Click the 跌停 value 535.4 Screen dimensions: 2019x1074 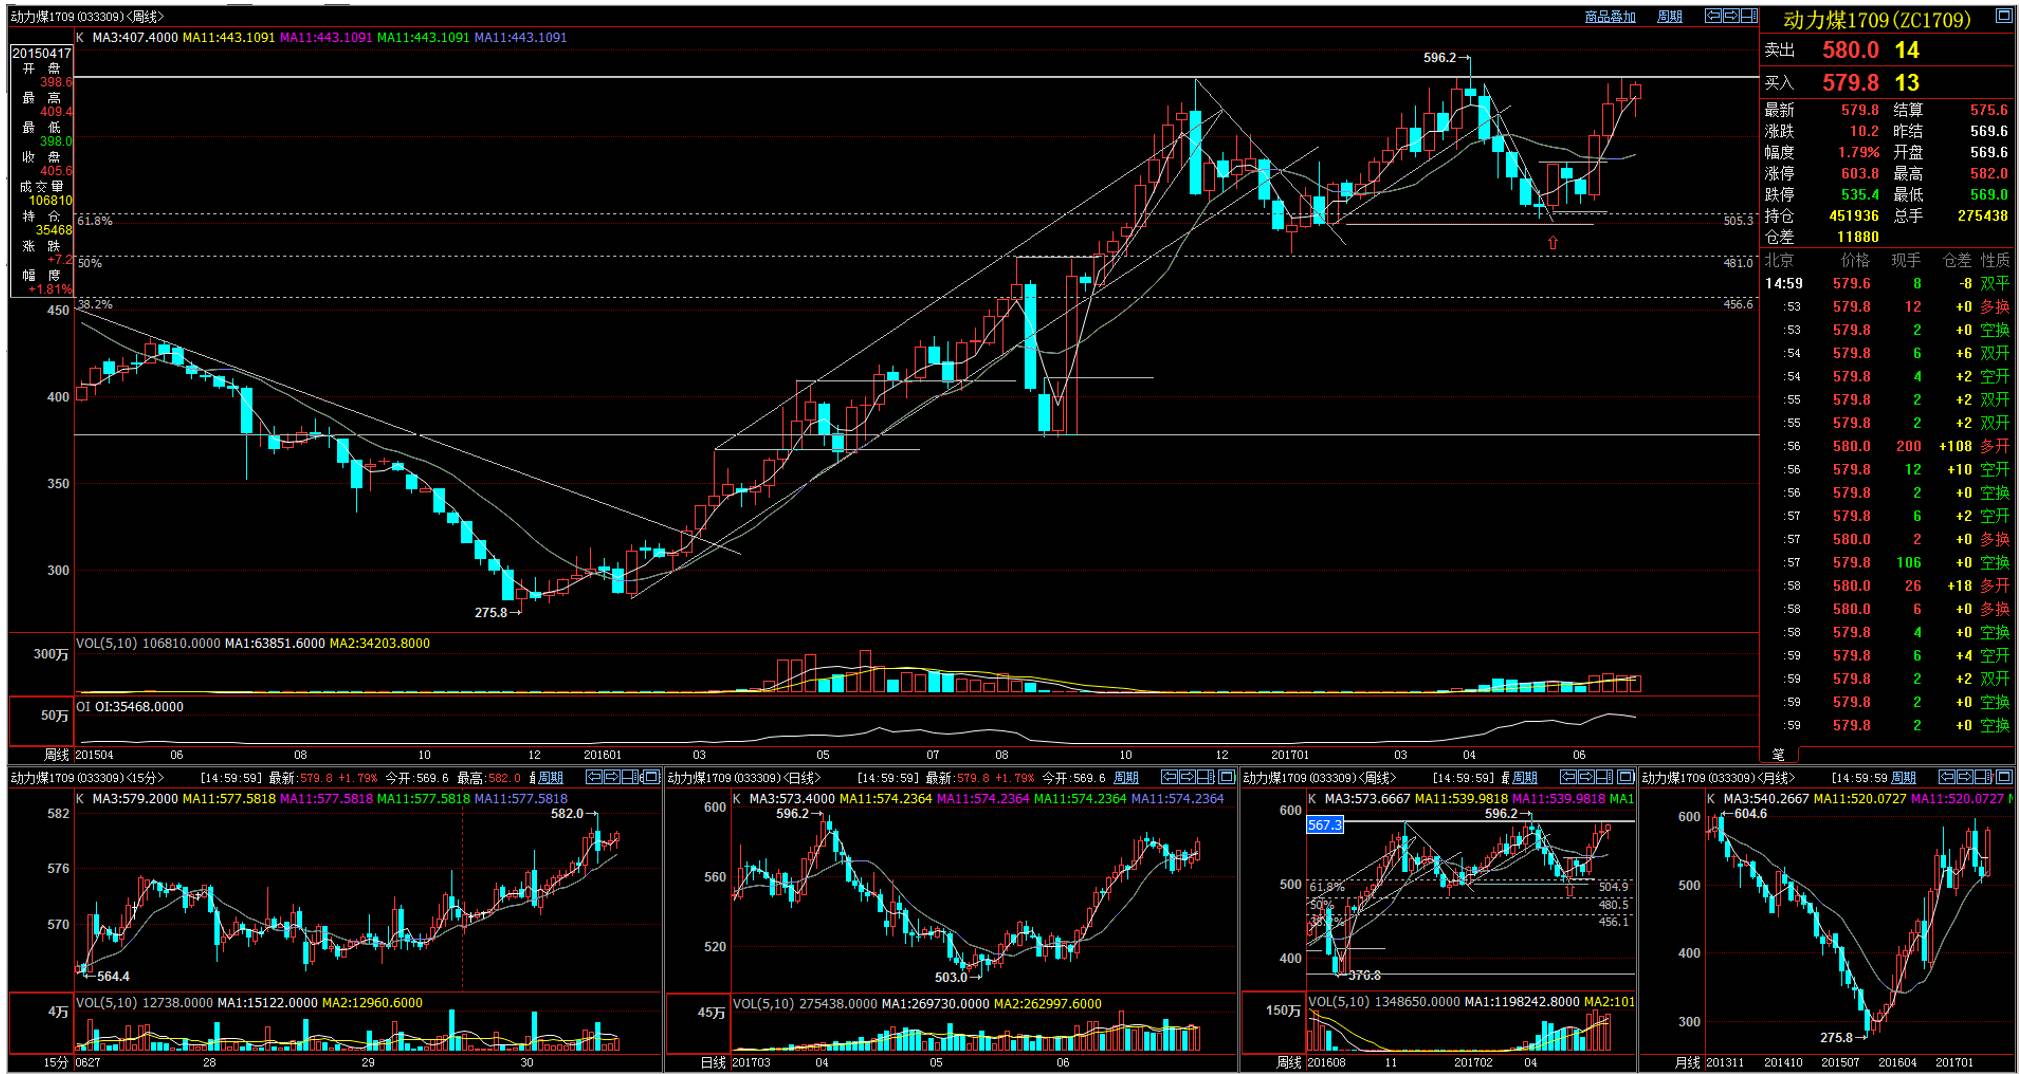coord(1858,195)
